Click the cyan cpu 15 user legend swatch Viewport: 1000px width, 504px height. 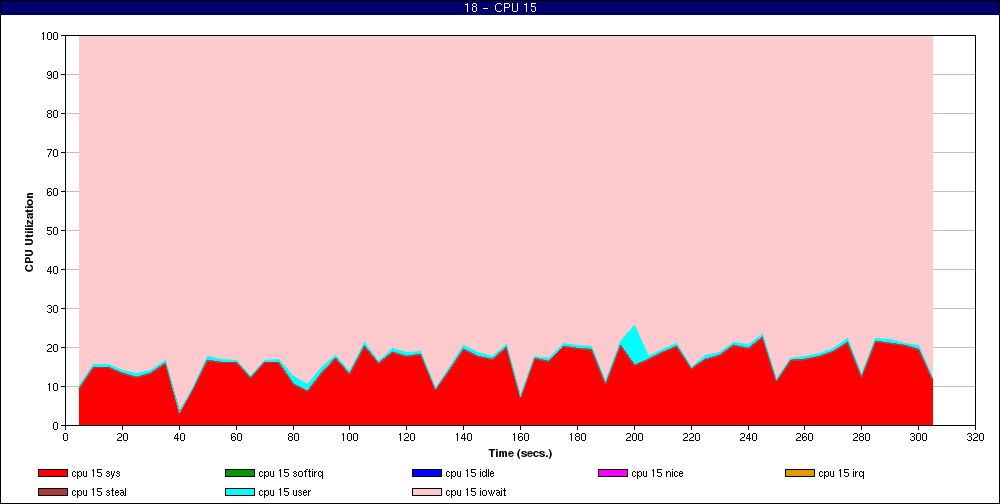[x=240, y=492]
